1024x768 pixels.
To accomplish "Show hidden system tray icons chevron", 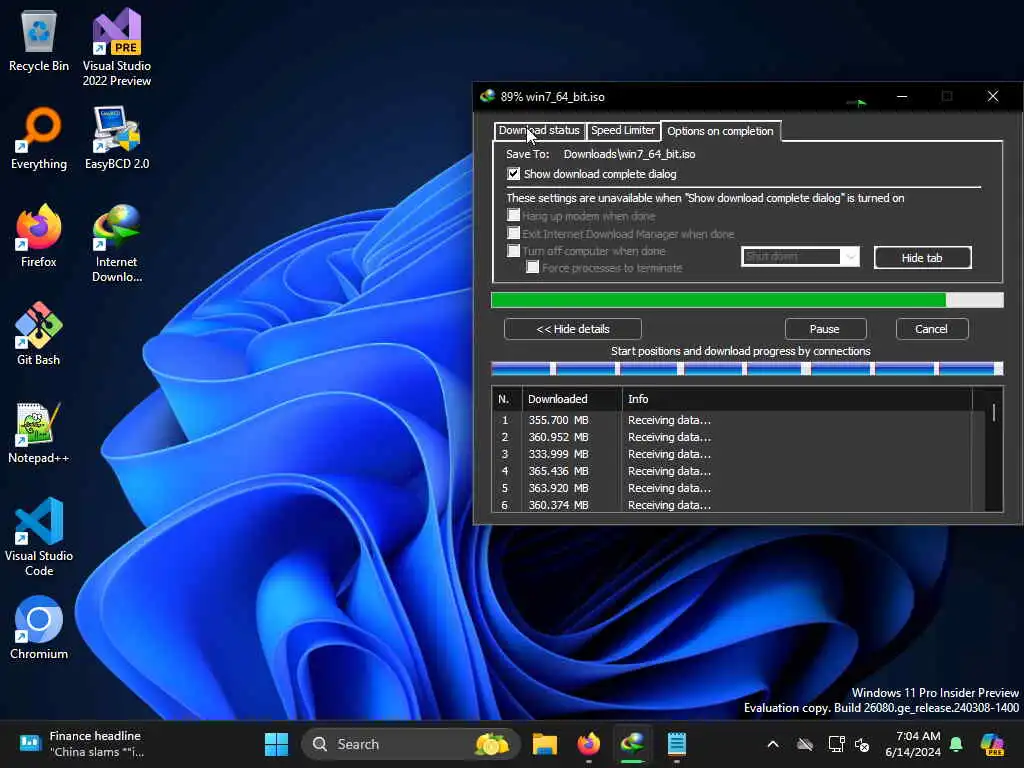I will [x=773, y=744].
